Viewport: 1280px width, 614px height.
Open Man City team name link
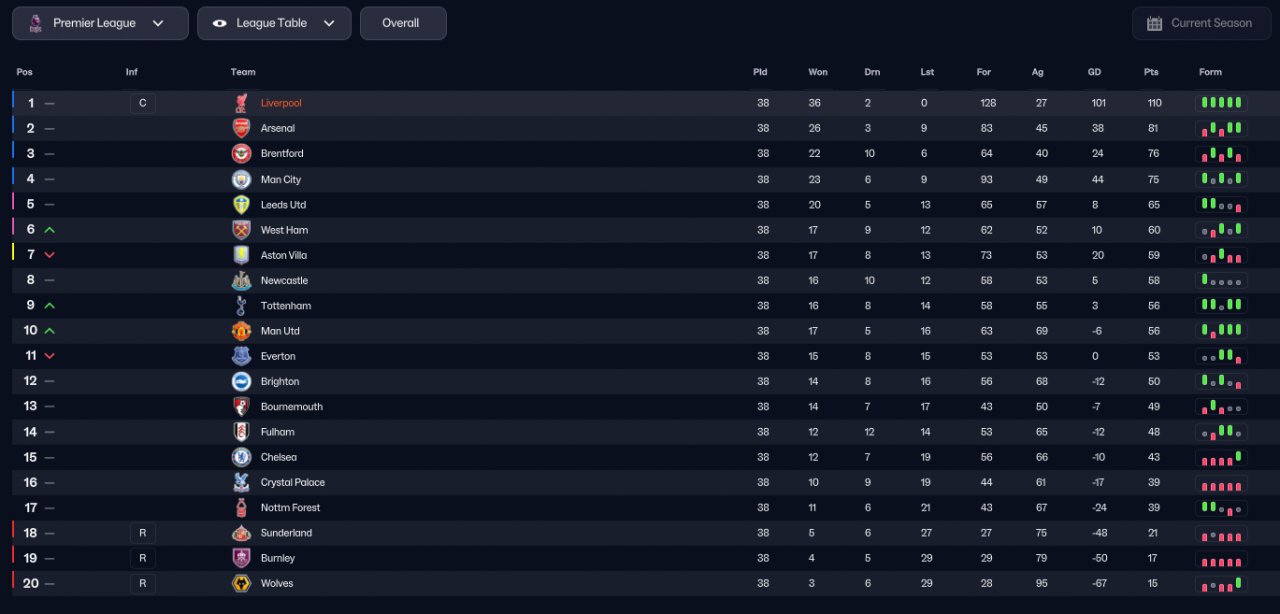pos(281,179)
